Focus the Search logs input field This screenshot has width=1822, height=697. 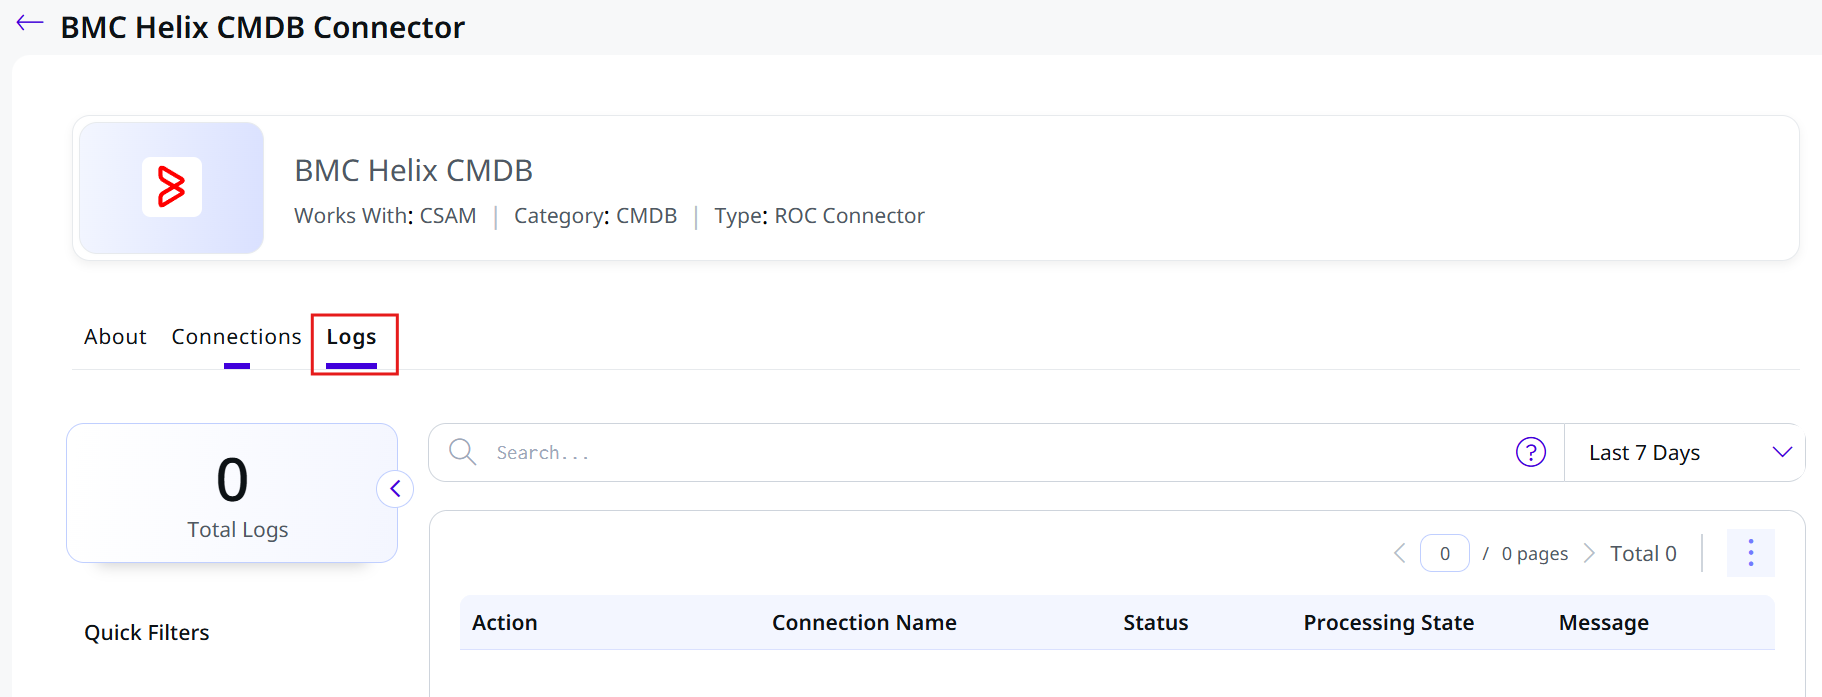point(996,453)
